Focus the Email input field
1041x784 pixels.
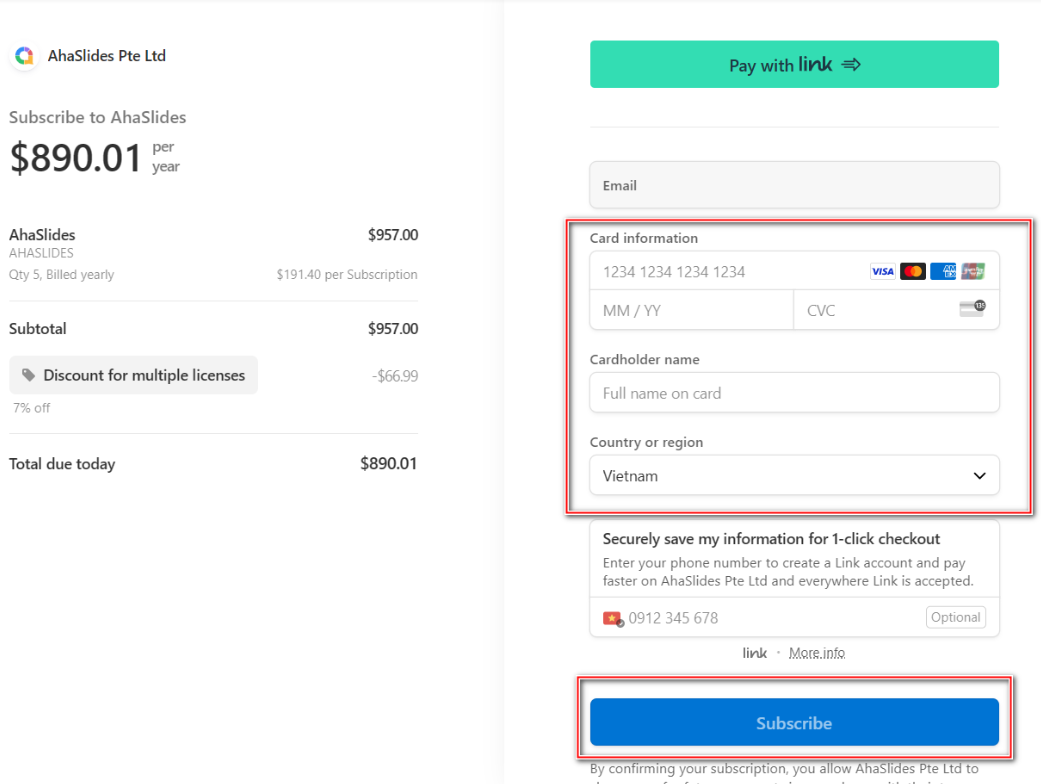[x=794, y=185]
